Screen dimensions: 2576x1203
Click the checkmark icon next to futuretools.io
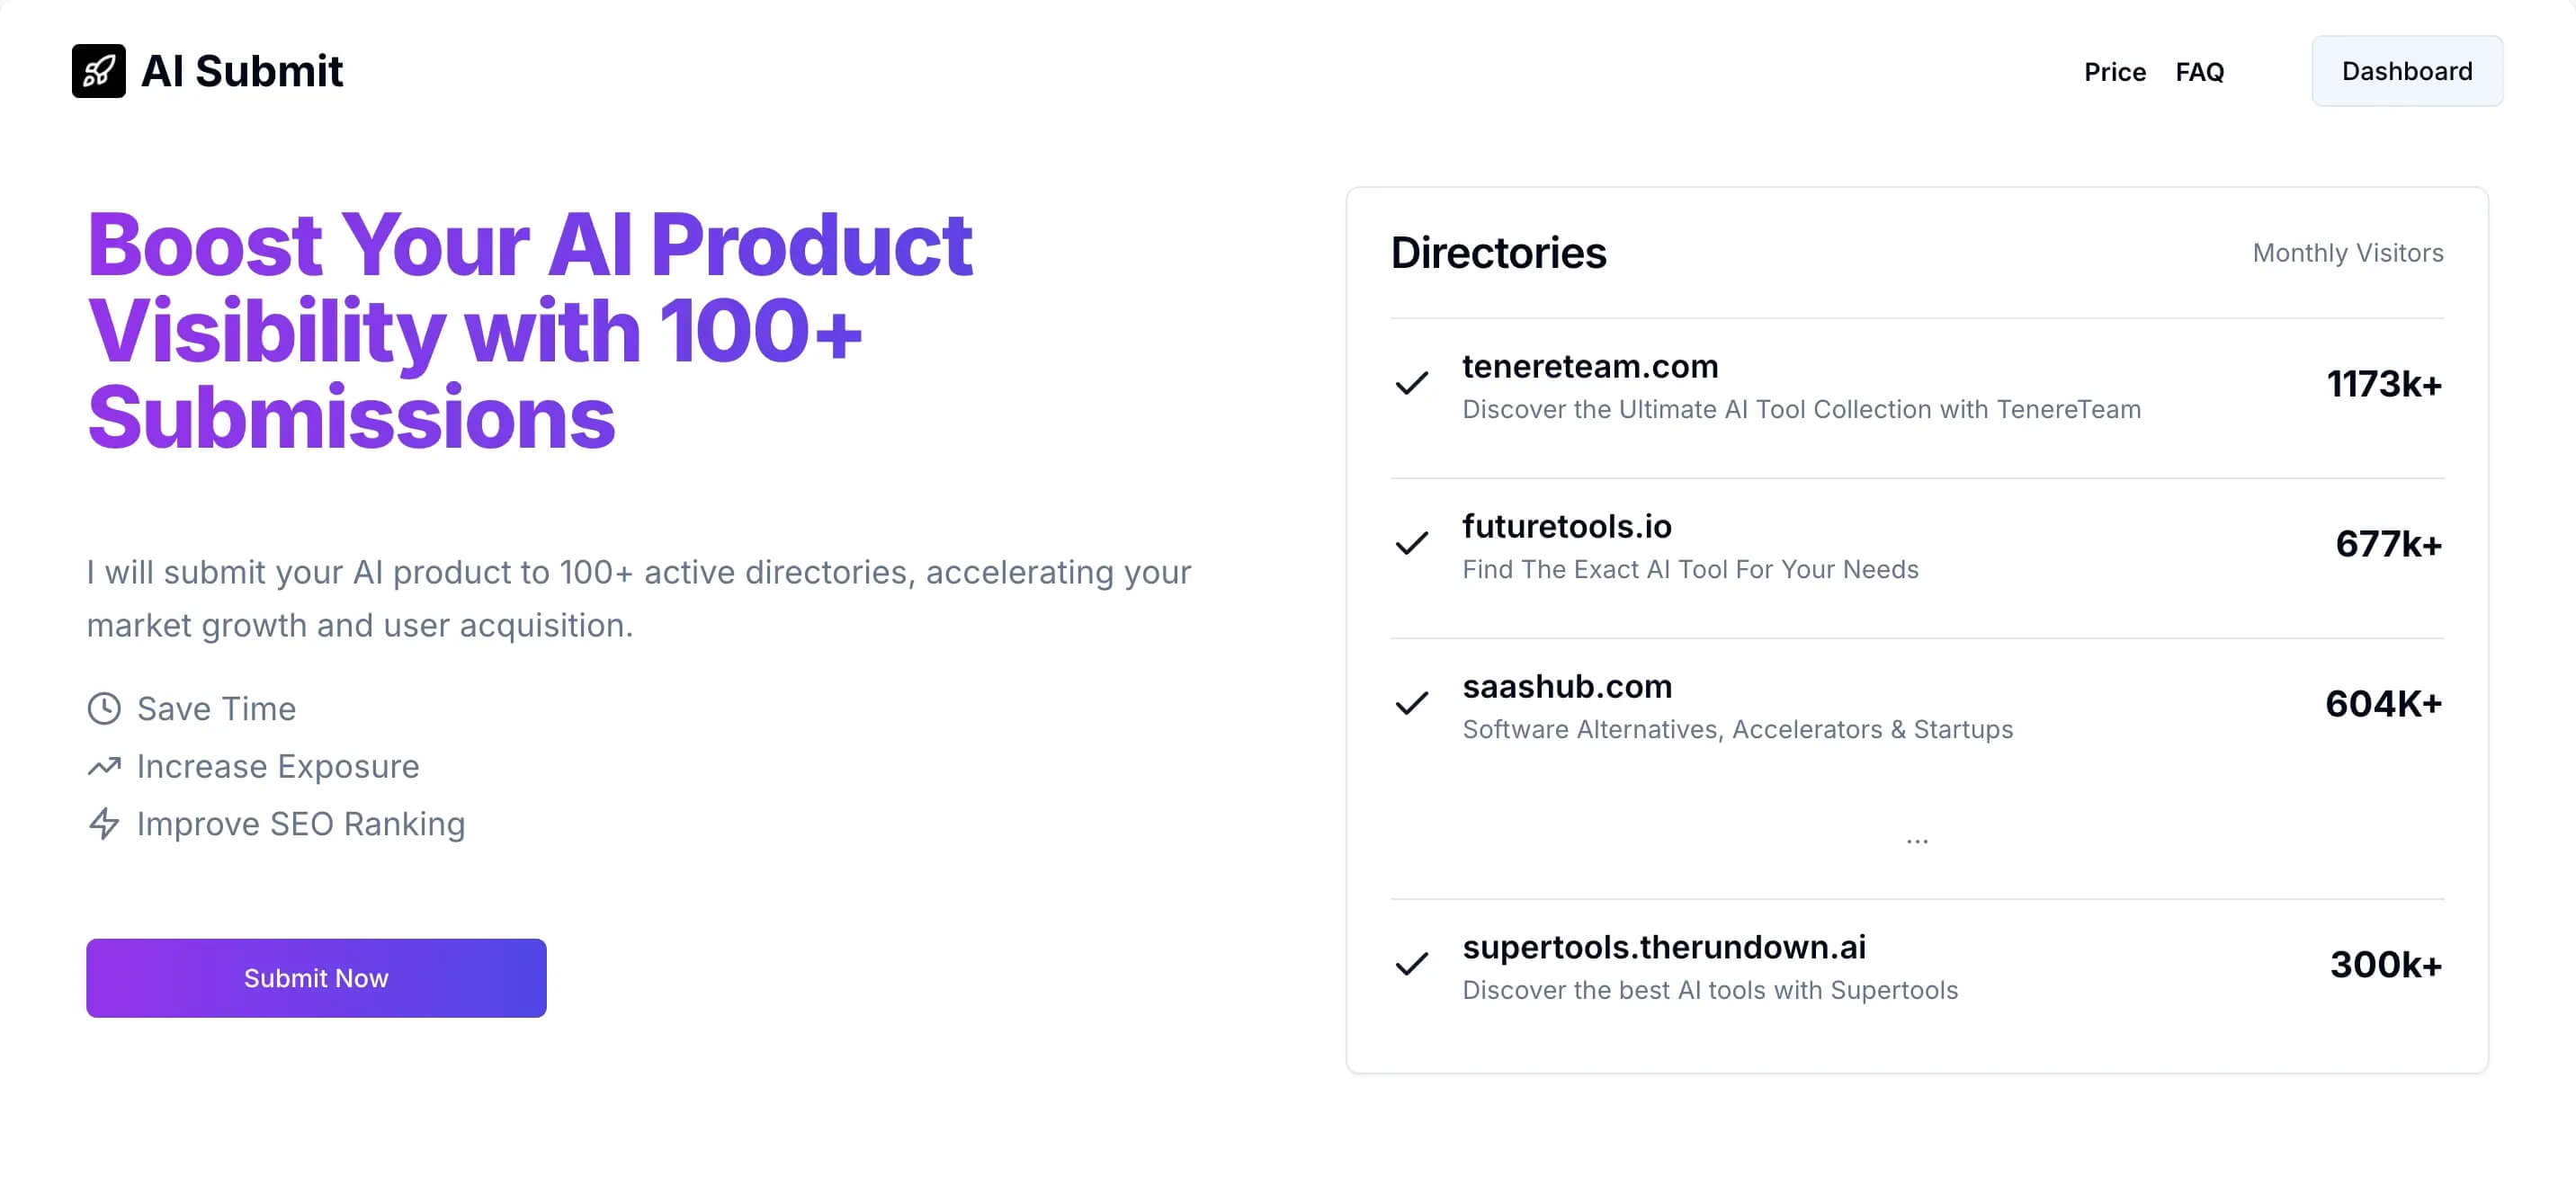pyautogui.click(x=1410, y=546)
